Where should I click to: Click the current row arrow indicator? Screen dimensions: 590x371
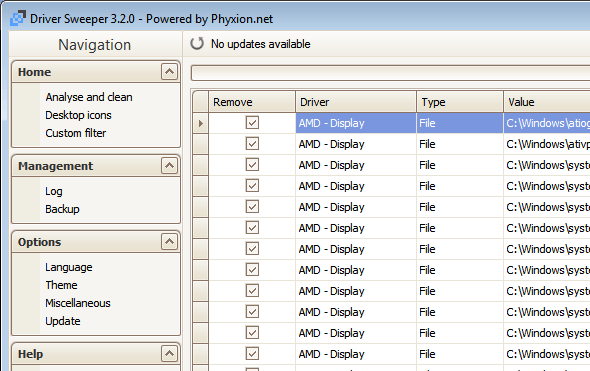coord(201,123)
